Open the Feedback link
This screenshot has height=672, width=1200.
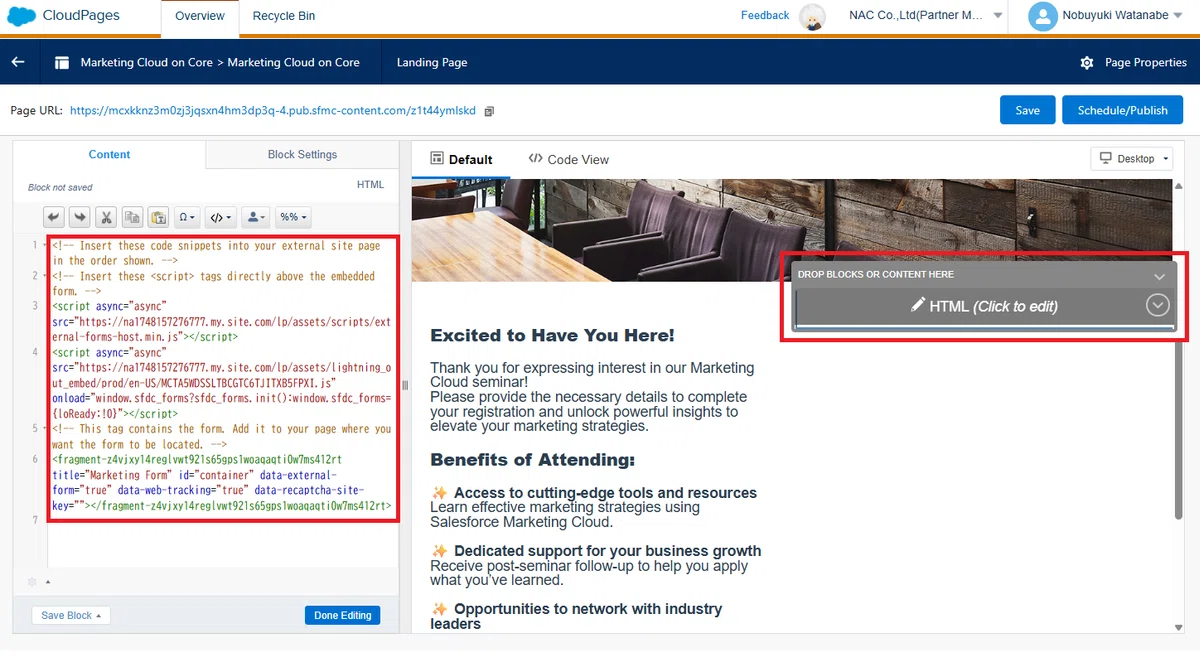(x=765, y=15)
